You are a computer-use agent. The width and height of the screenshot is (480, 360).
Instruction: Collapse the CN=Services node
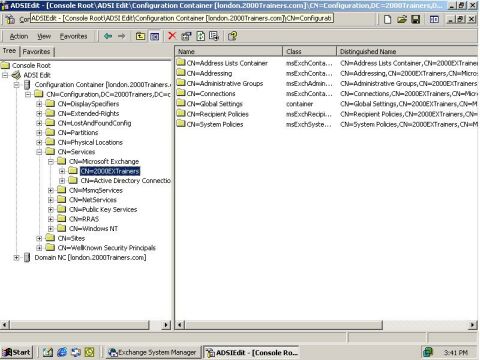click(x=39, y=152)
